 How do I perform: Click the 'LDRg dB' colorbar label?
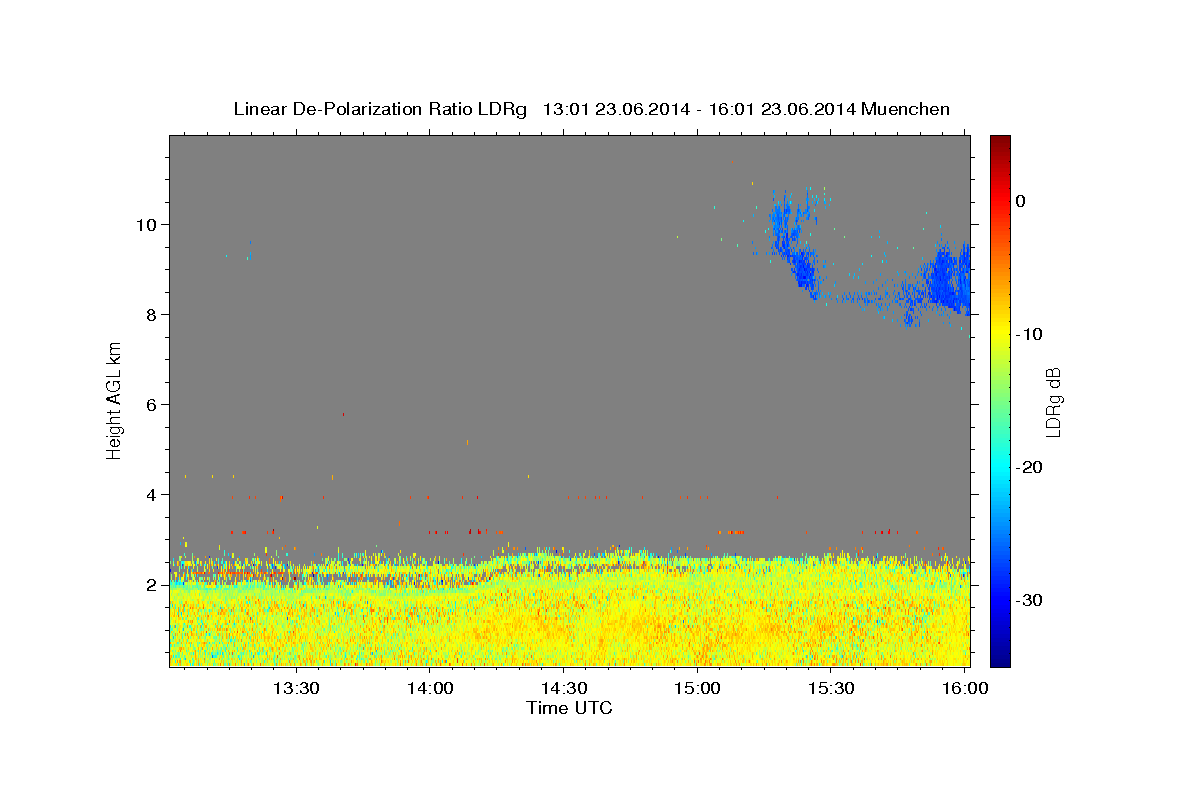1053,401
